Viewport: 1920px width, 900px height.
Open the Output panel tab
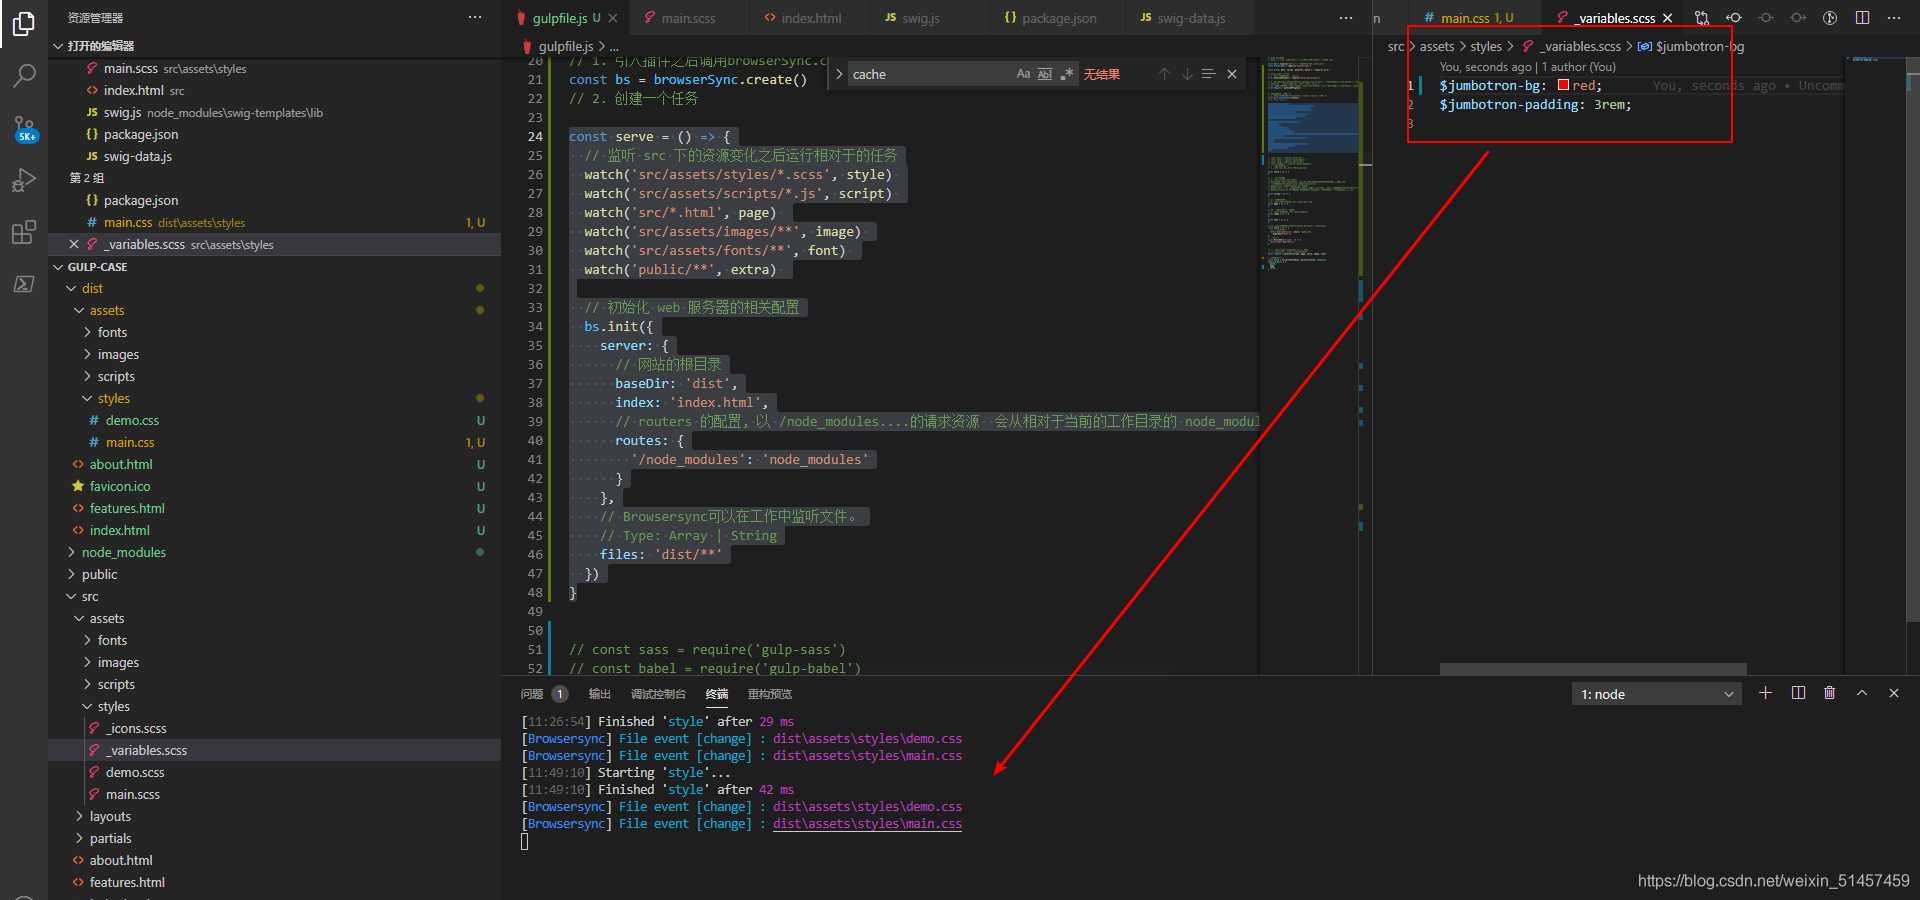click(x=600, y=694)
